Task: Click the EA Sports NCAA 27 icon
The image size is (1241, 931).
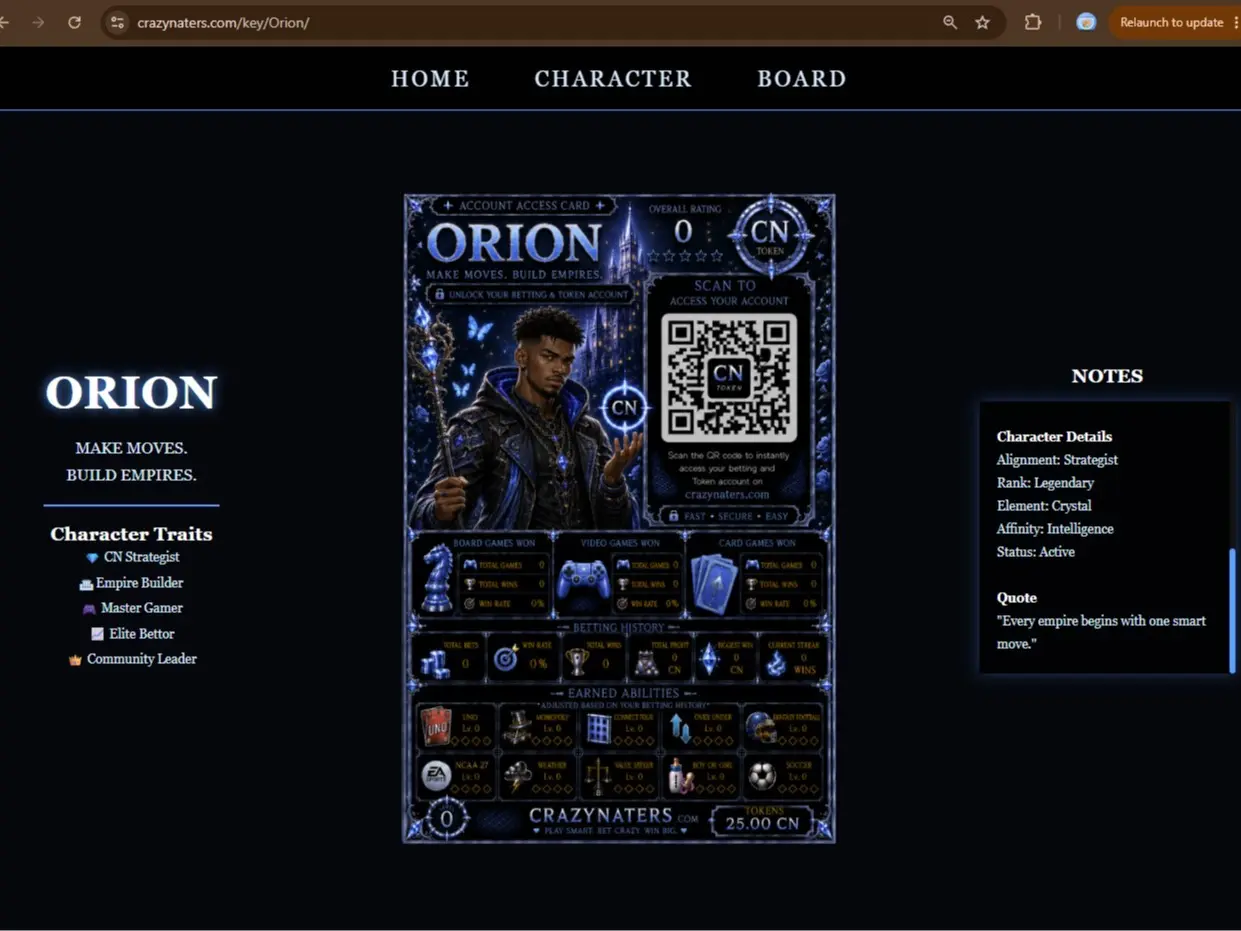Action: (x=436, y=776)
